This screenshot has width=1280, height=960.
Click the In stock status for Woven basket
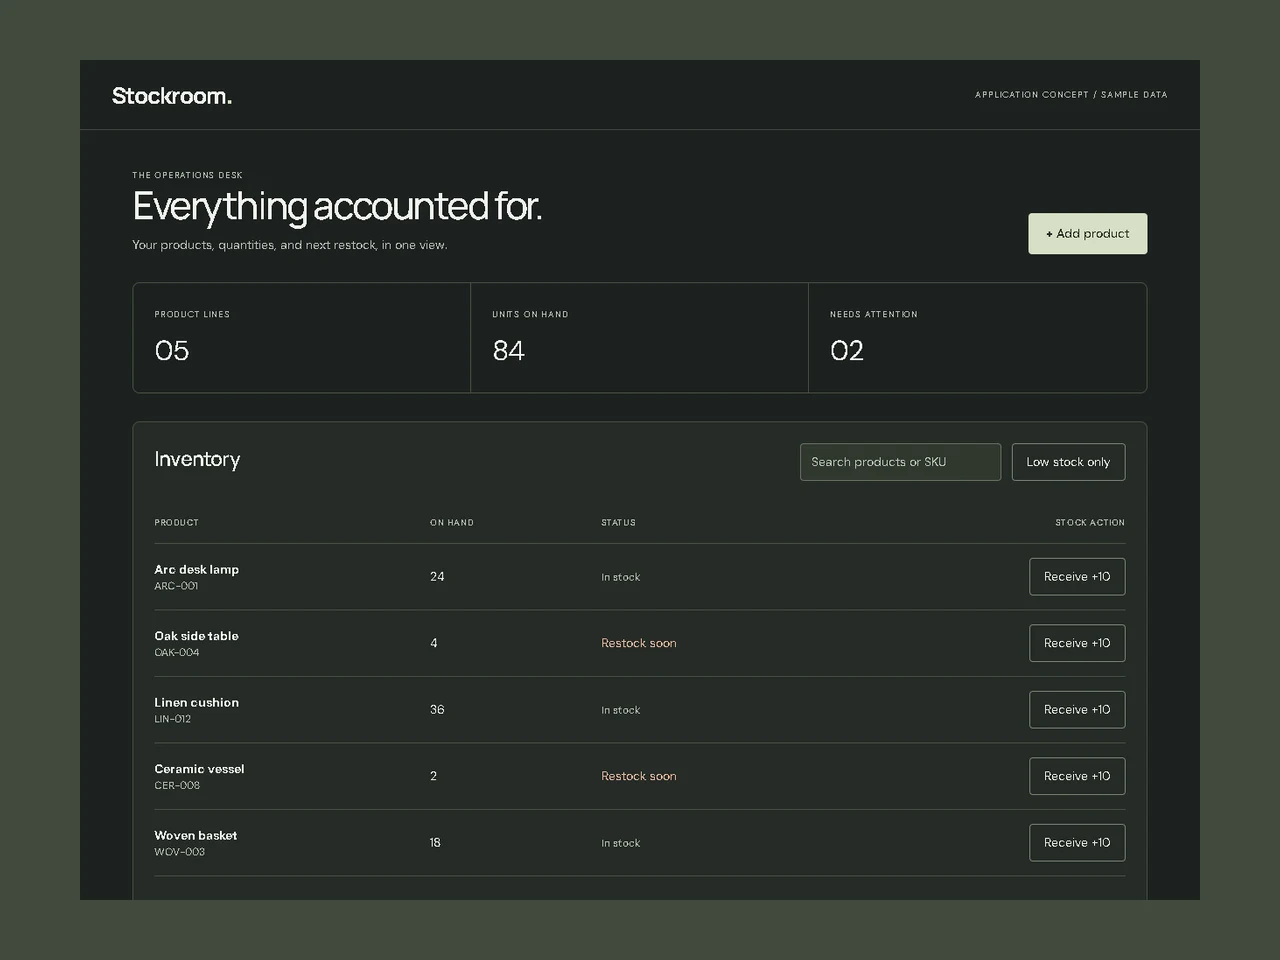[x=620, y=843]
